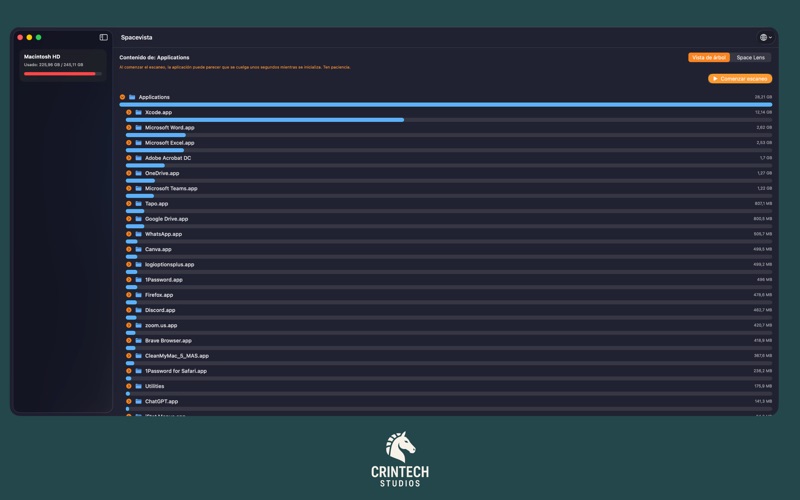800x500 pixels.
Task: Click the Xcode.app folder icon
Action: point(138,112)
